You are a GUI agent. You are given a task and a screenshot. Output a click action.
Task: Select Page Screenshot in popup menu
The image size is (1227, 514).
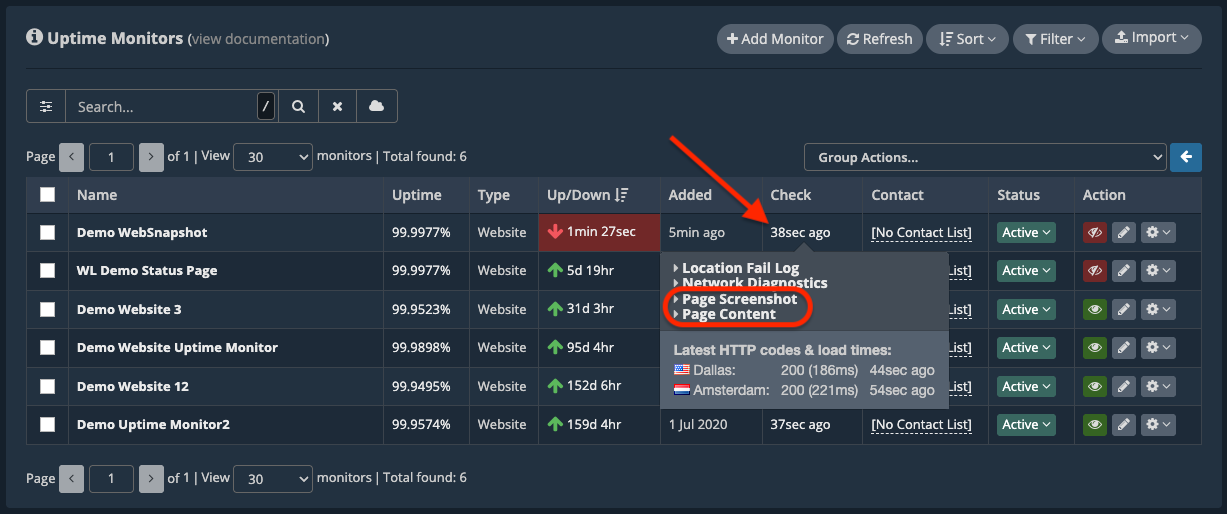click(739, 299)
